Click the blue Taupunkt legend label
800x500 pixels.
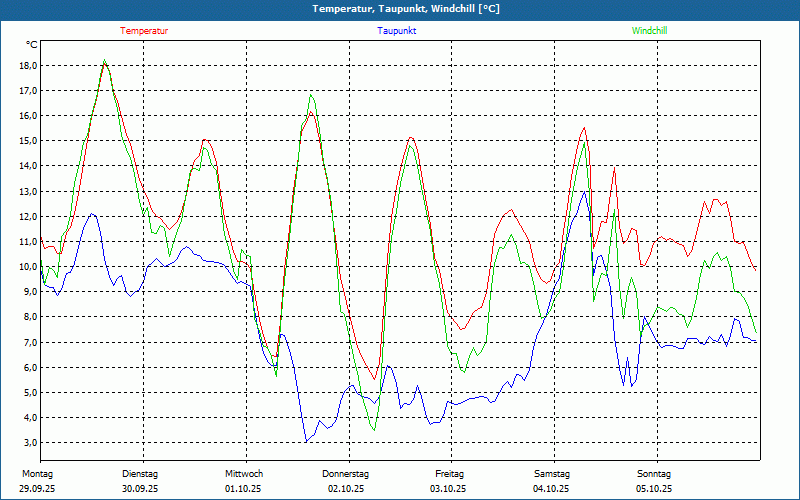pyautogui.click(x=397, y=31)
